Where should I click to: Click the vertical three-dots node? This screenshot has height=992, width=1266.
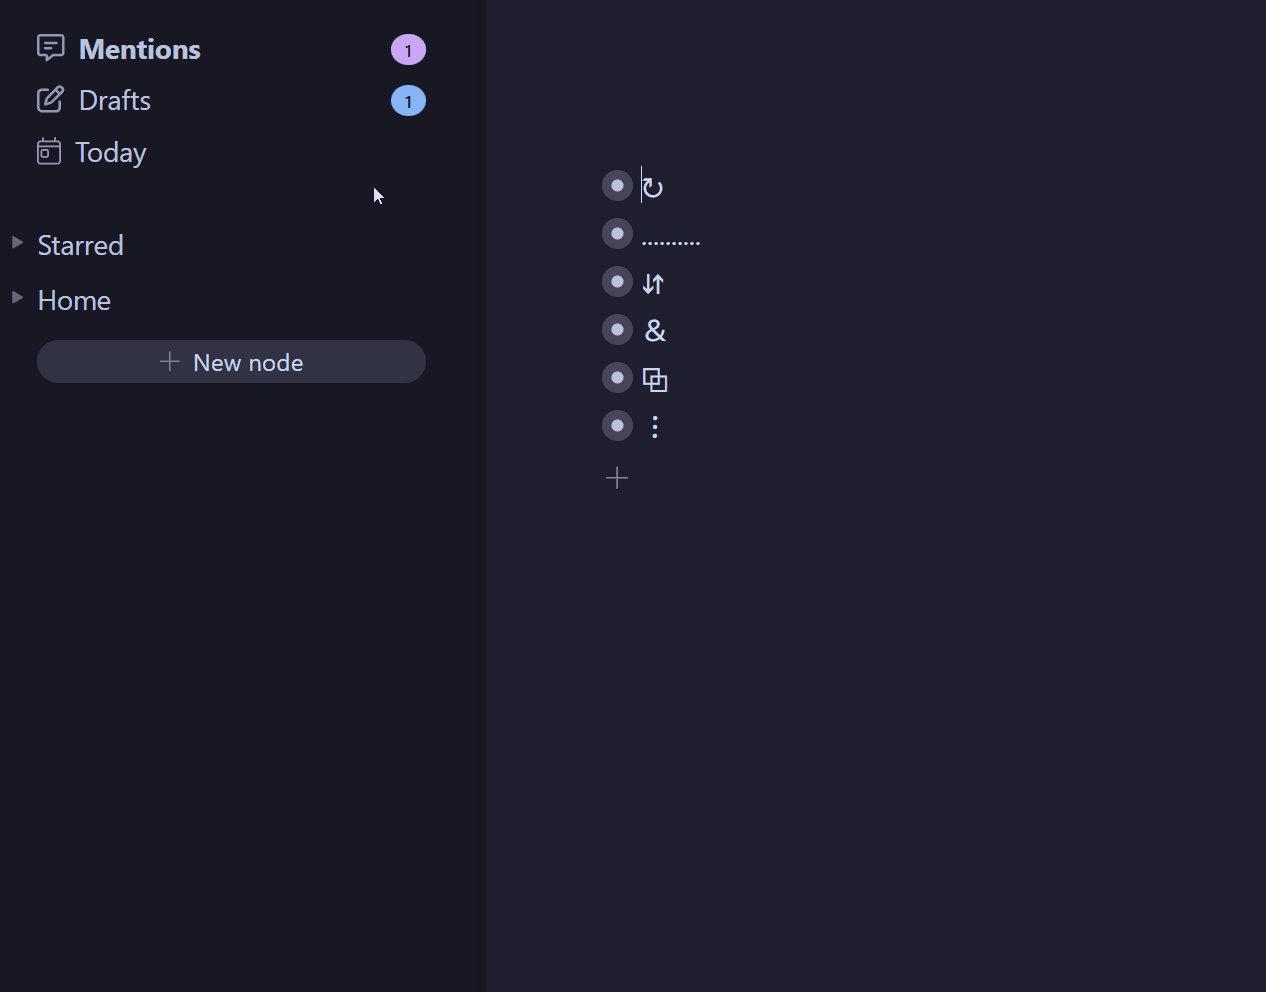point(655,428)
